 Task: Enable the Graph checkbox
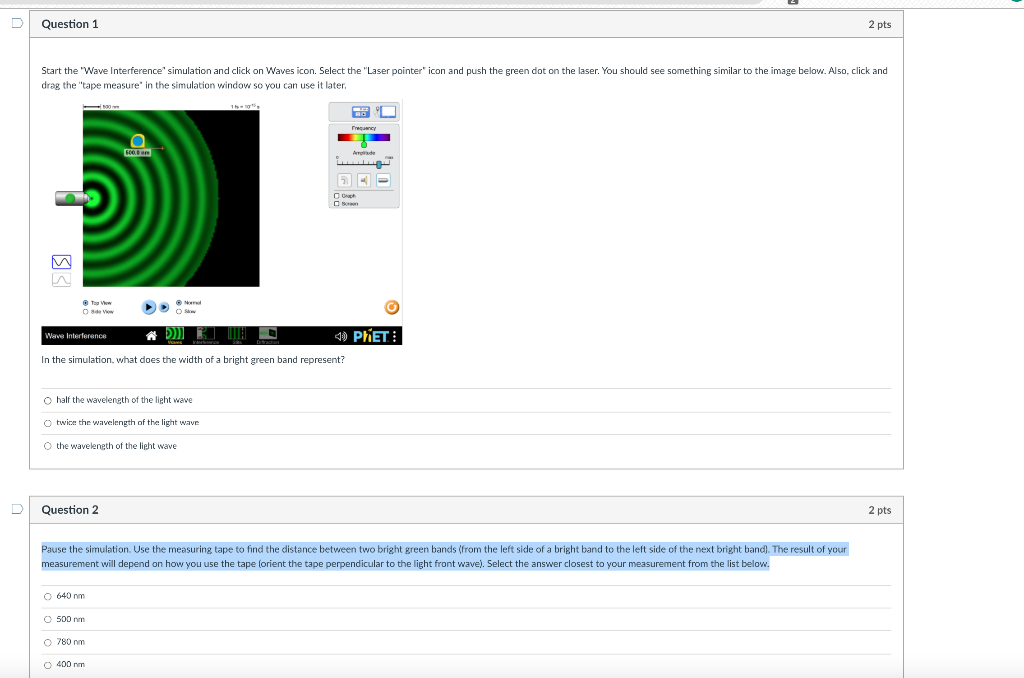pyautogui.click(x=337, y=196)
